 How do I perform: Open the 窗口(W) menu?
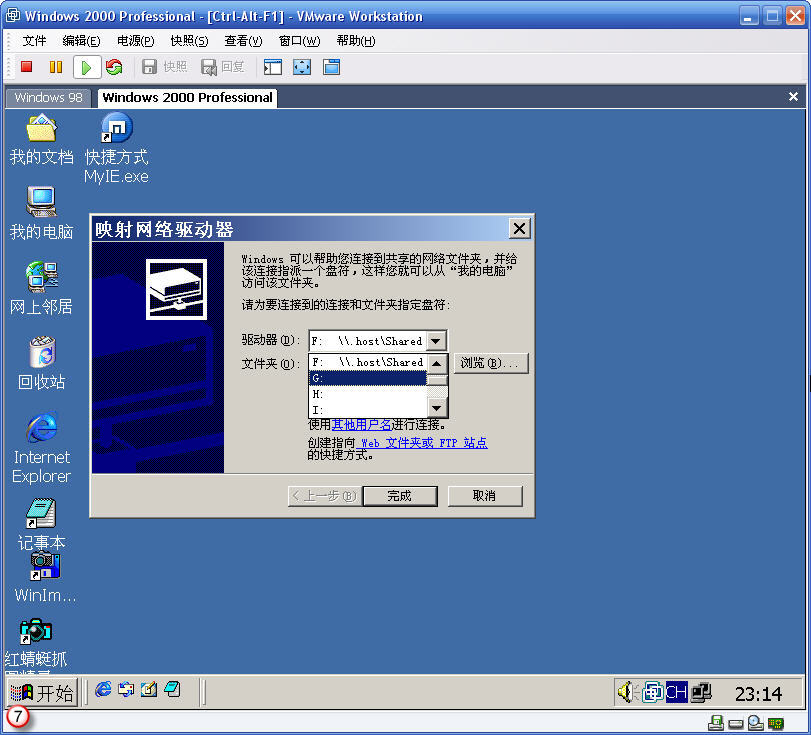tap(299, 41)
